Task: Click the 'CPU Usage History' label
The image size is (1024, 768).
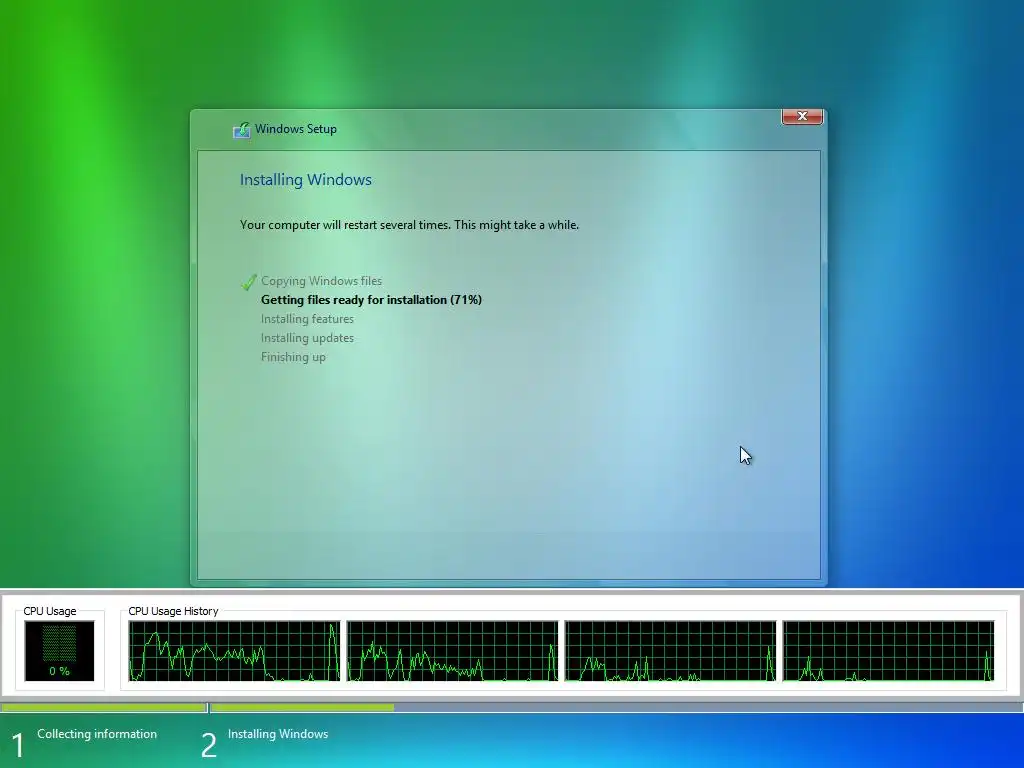Action: pos(173,611)
